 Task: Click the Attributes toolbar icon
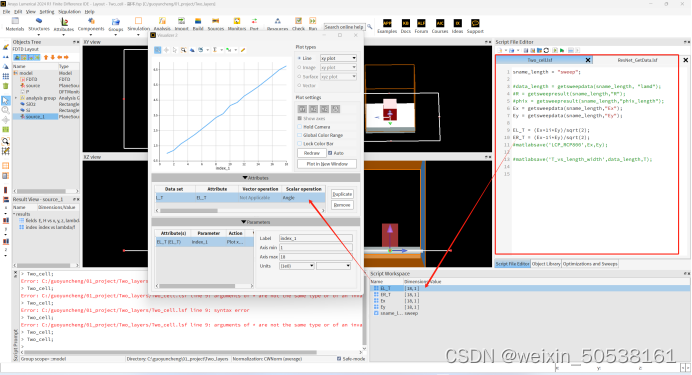(x=64, y=21)
